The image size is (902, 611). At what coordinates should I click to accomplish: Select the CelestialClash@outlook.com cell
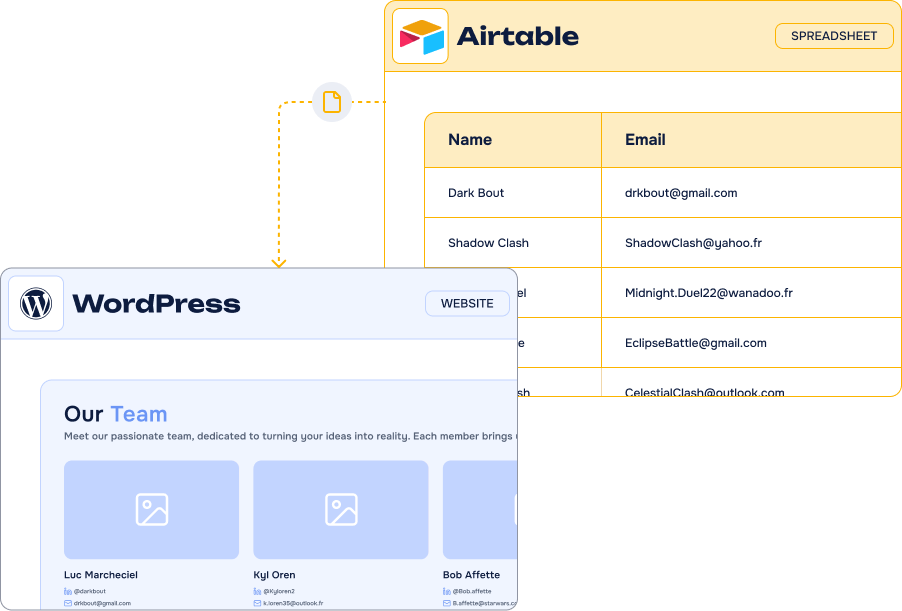coord(751,383)
